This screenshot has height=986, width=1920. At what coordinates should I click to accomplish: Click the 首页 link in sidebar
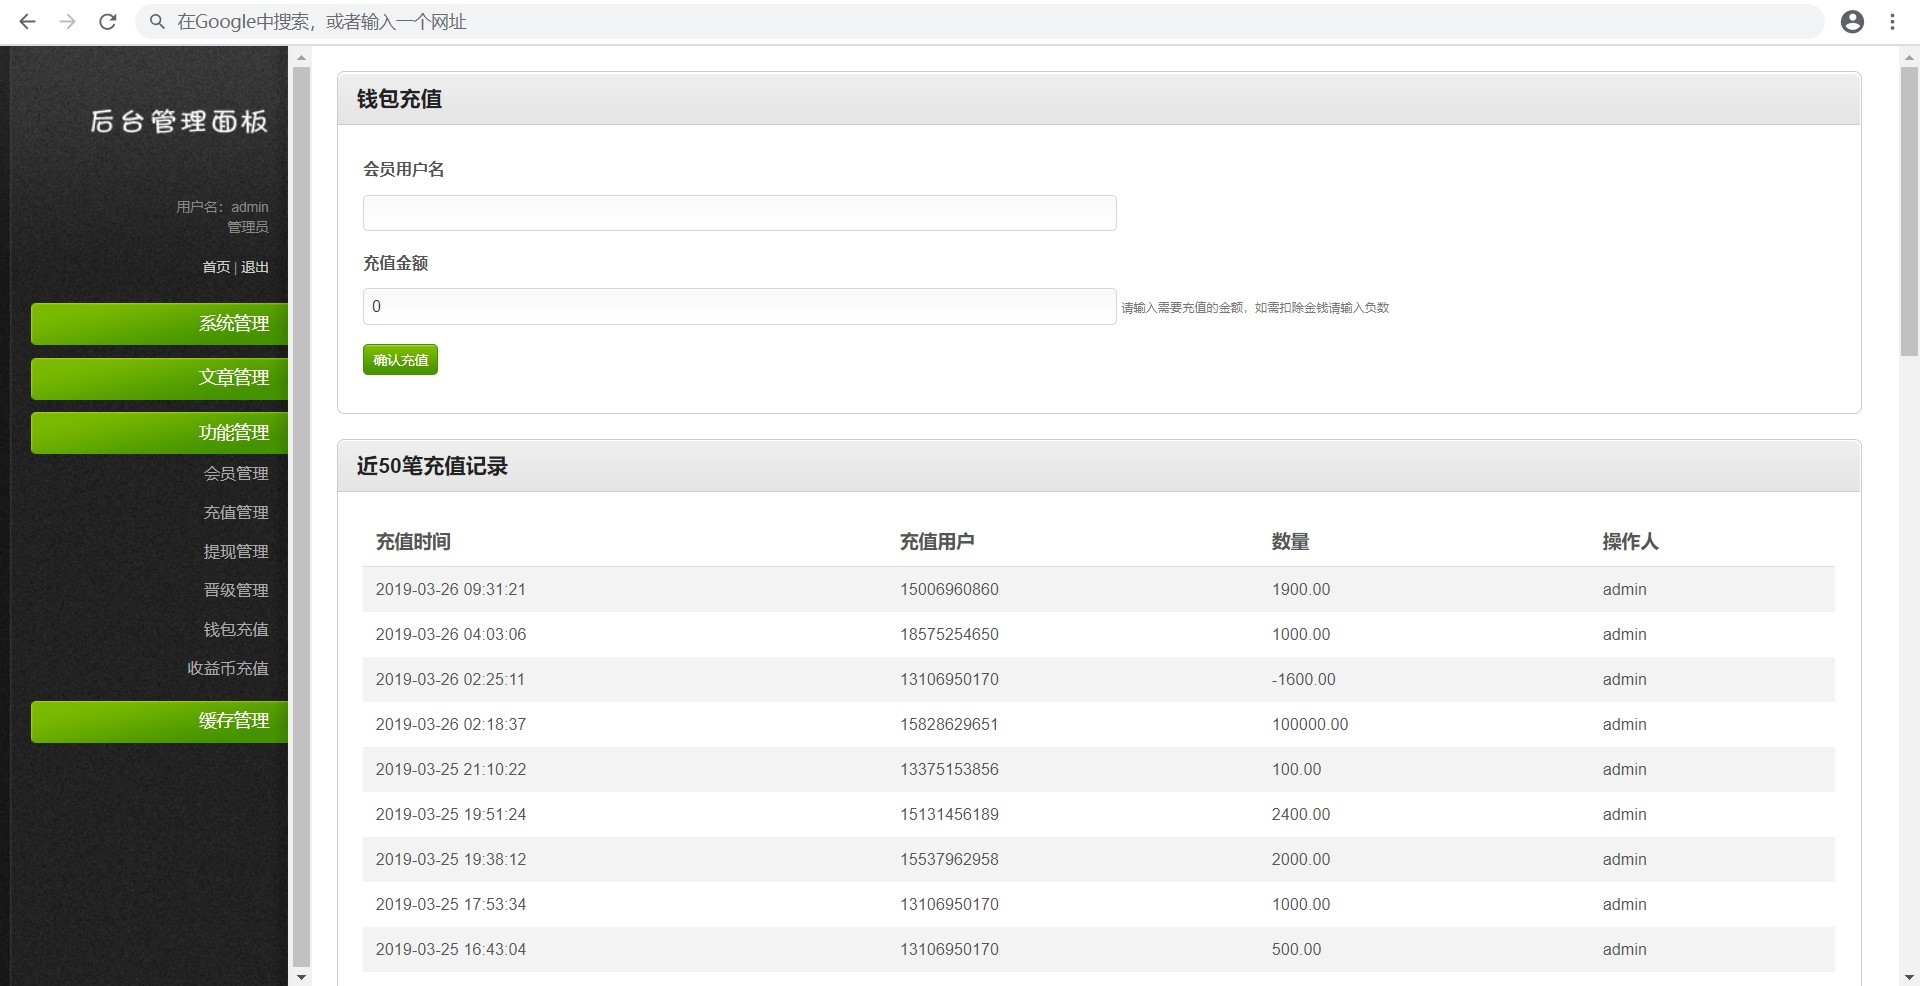coord(216,267)
